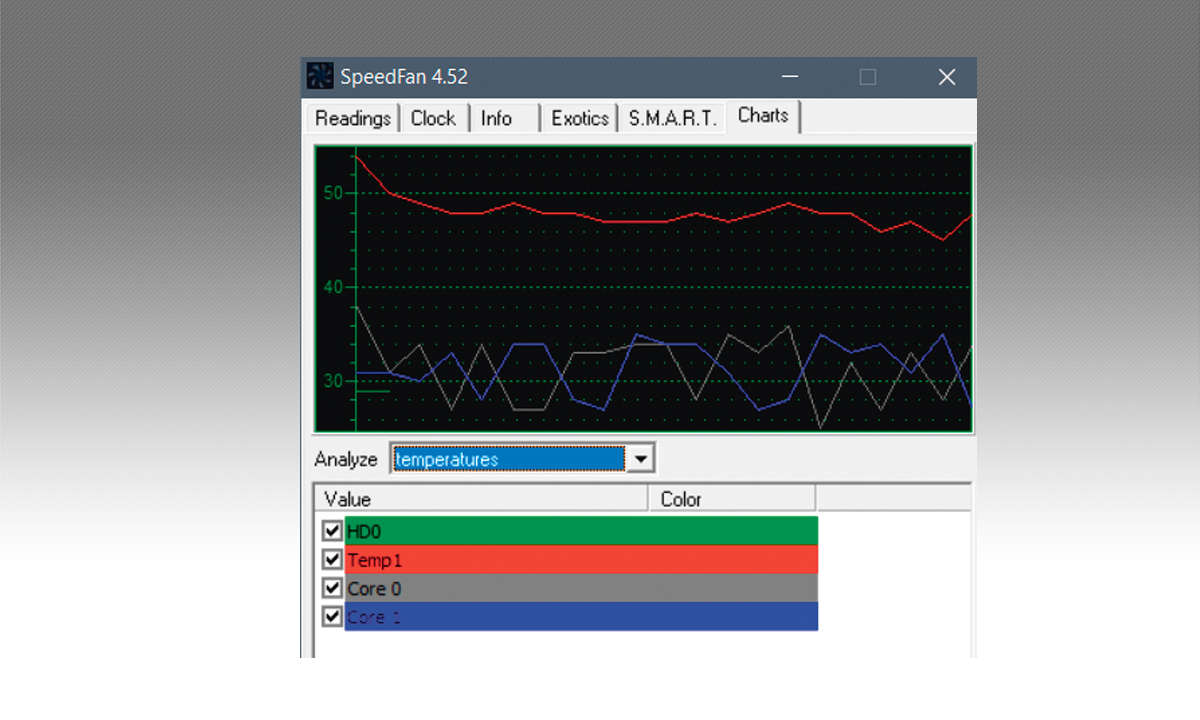Image resolution: width=1200 pixels, height=720 pixels.
Task: Maximize the SpeedFan window
Action: (868, 77)
